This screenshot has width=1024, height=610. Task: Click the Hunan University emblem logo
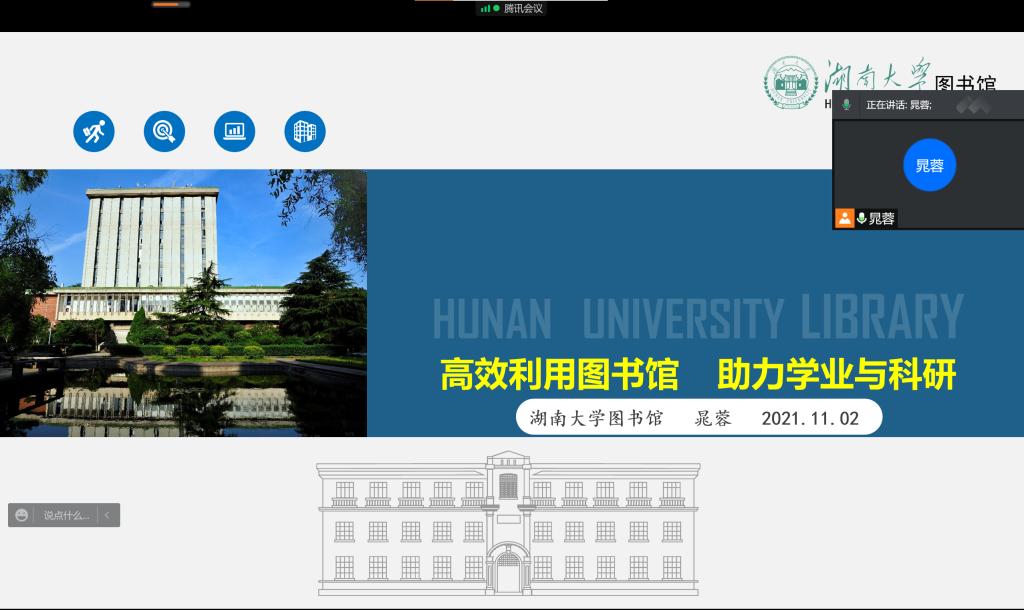coord(791,83)
